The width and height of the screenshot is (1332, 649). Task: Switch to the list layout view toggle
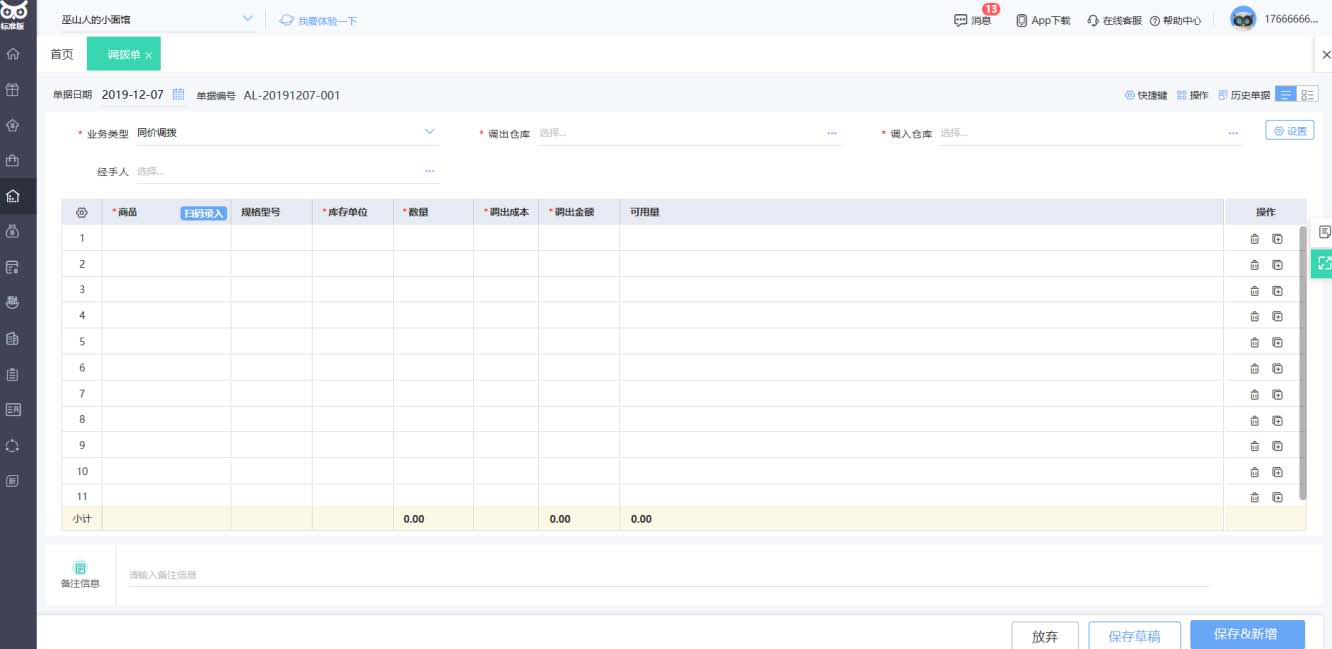1285,95
